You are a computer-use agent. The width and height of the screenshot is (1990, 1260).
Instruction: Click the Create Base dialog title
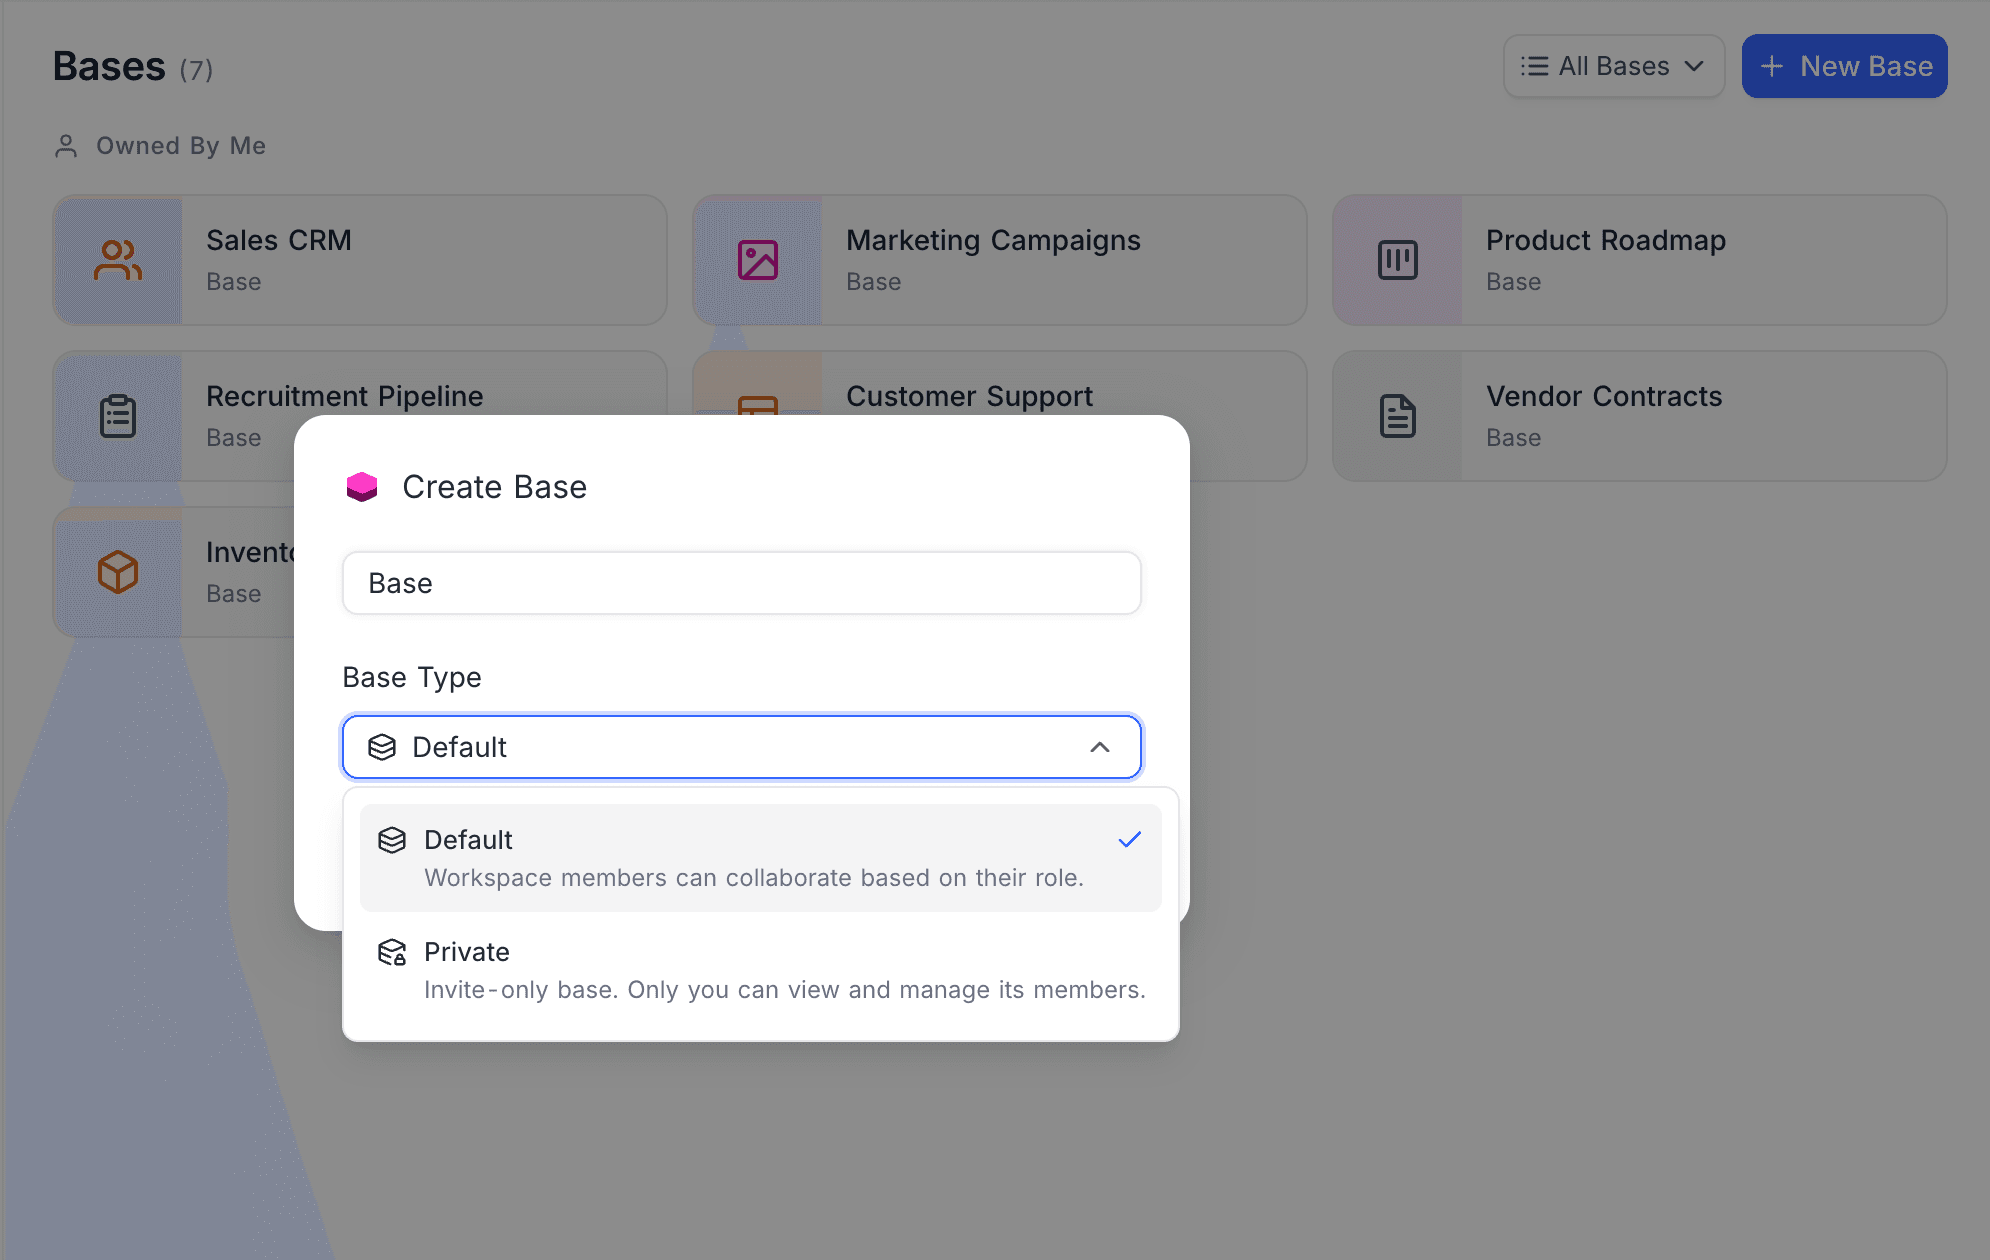(494, 487)
